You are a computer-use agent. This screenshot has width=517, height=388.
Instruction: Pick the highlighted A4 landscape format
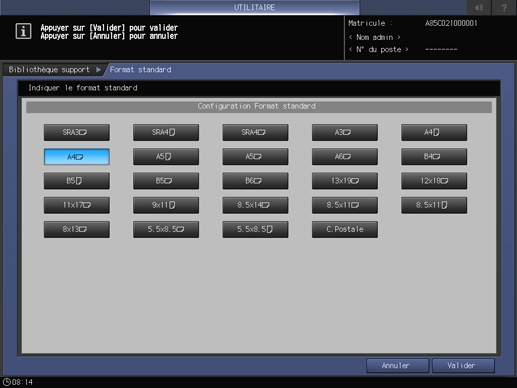tap(77, 157)
